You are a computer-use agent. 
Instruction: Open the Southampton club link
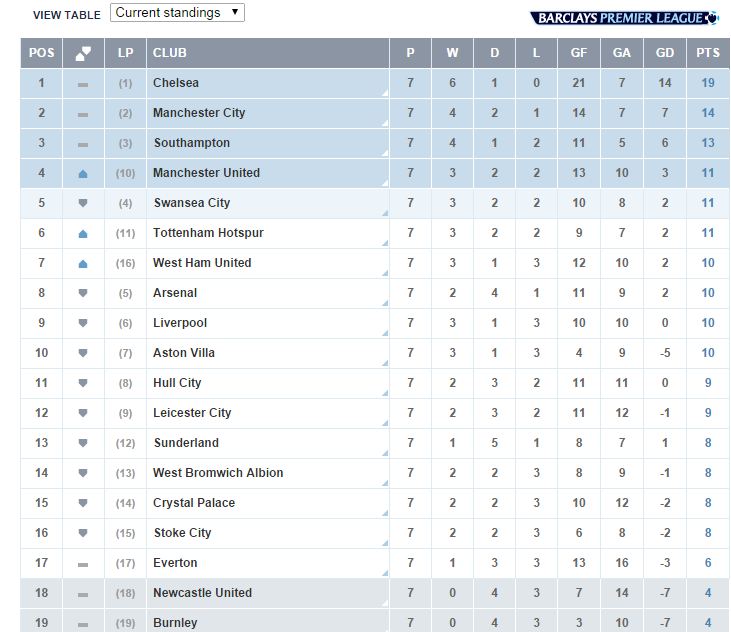[x=191, y=143]
